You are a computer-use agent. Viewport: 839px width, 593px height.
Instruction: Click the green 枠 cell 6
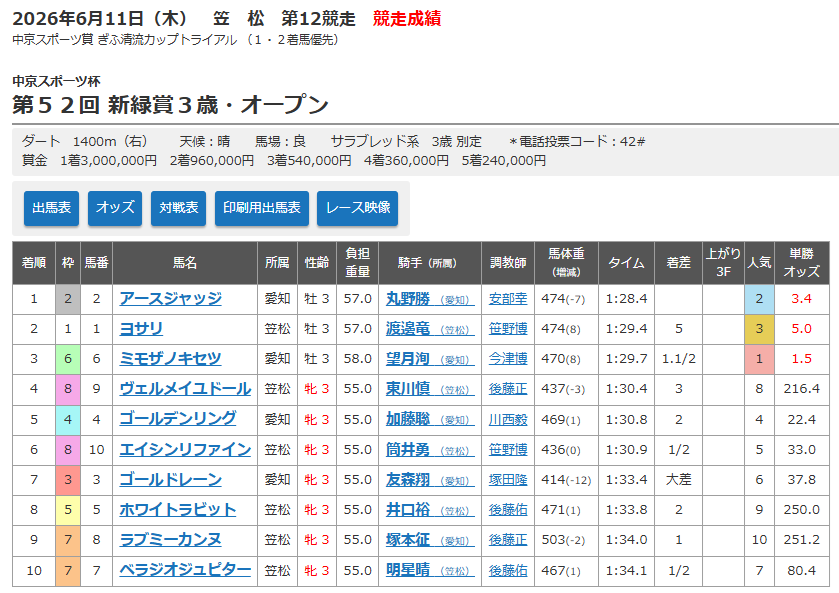click(68, 359)
